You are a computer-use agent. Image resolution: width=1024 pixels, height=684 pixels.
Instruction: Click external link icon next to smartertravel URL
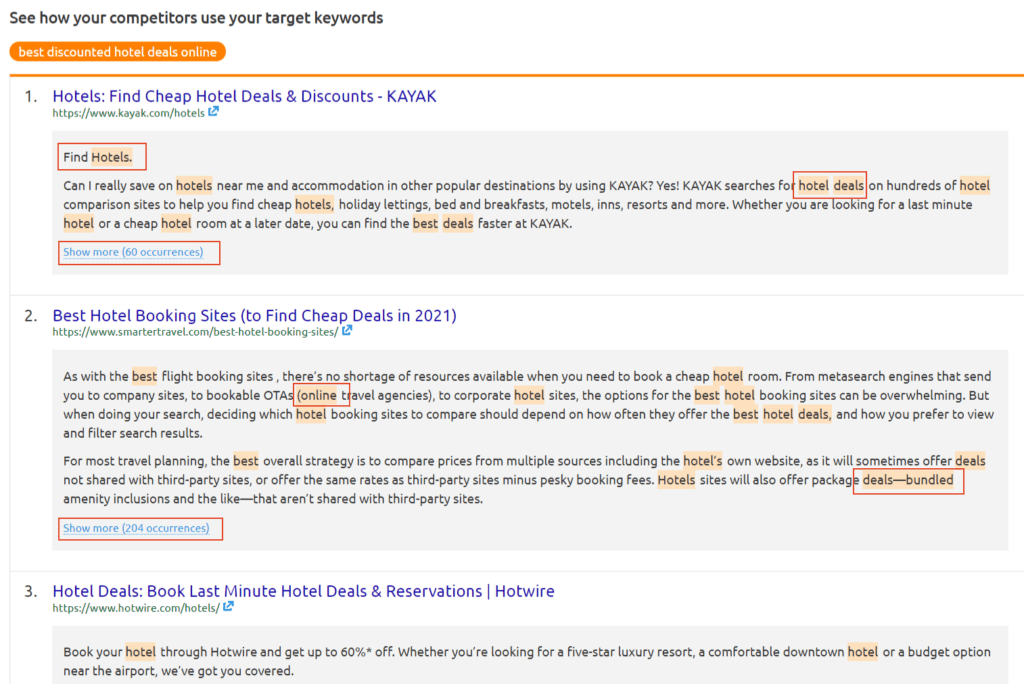click(347, 331)
